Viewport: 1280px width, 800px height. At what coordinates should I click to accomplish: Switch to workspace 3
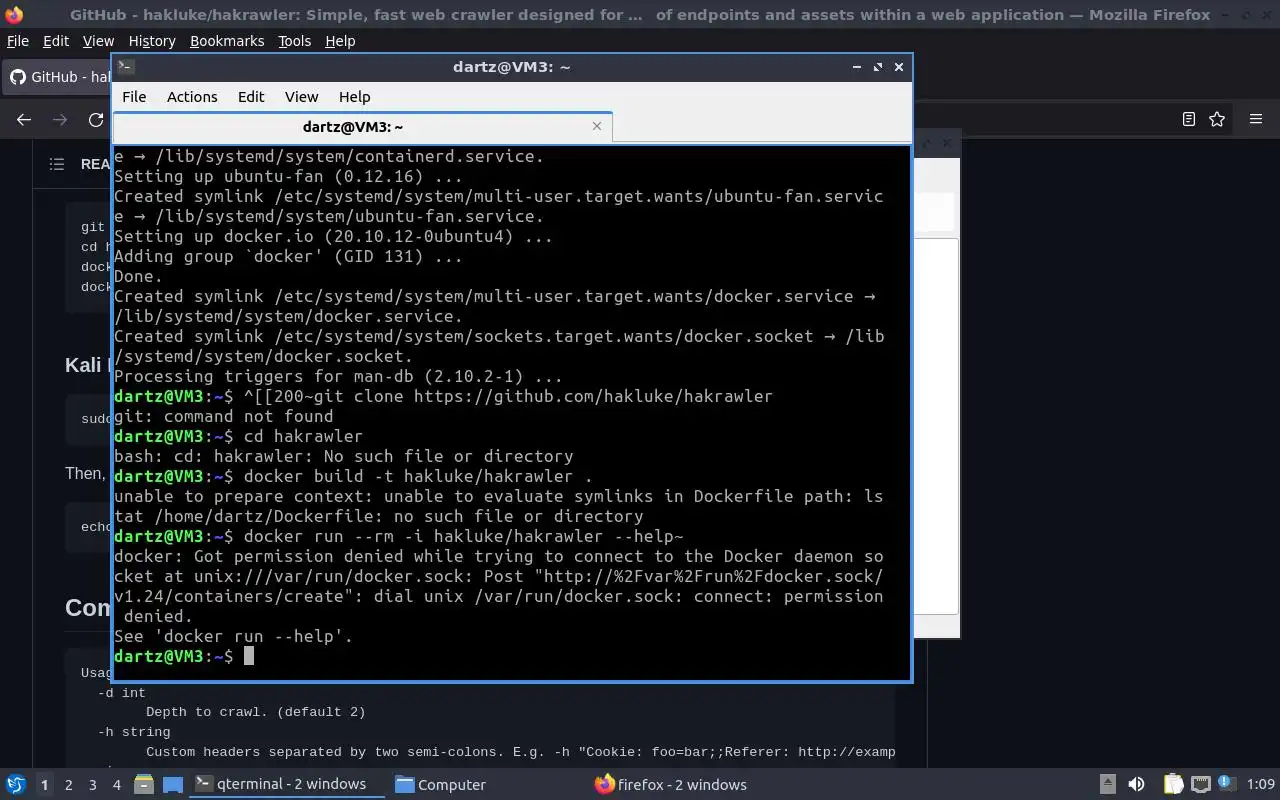(x=93, y=785)
